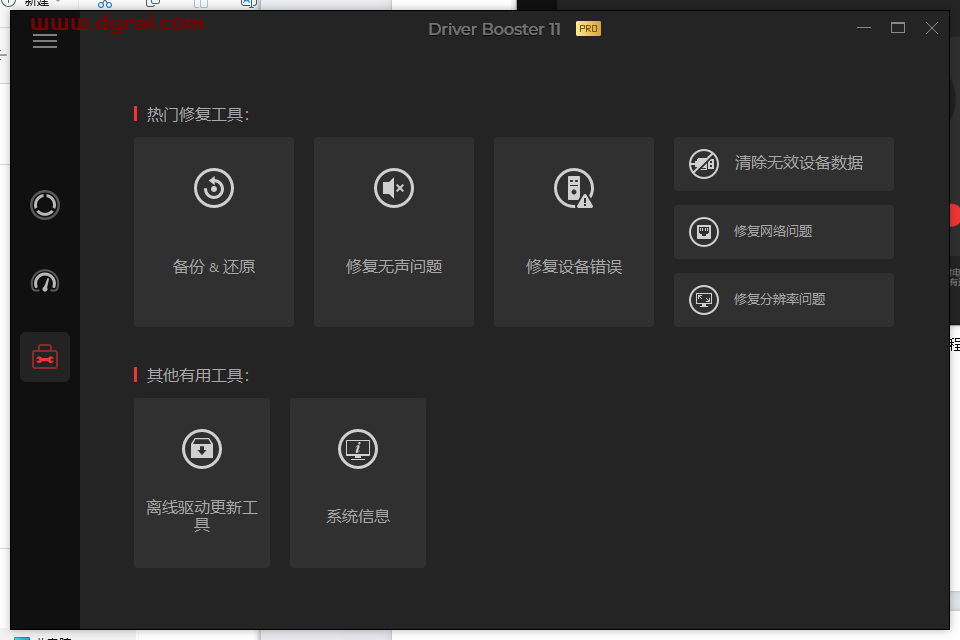Image resolution: width=960 pixels, height=640 pixels.
Task: Open the 修复设备错误 tool label
Action: point(574,267)
